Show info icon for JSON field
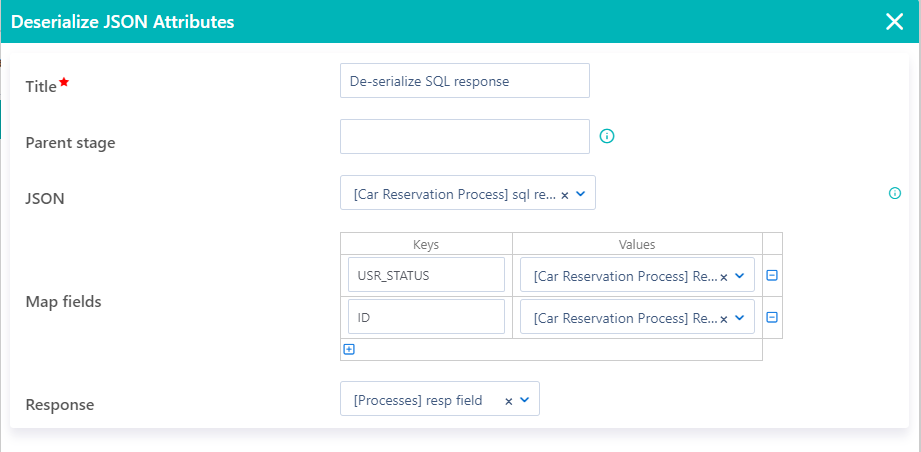This screenshot has width=921, height=452. click(895, 193)
